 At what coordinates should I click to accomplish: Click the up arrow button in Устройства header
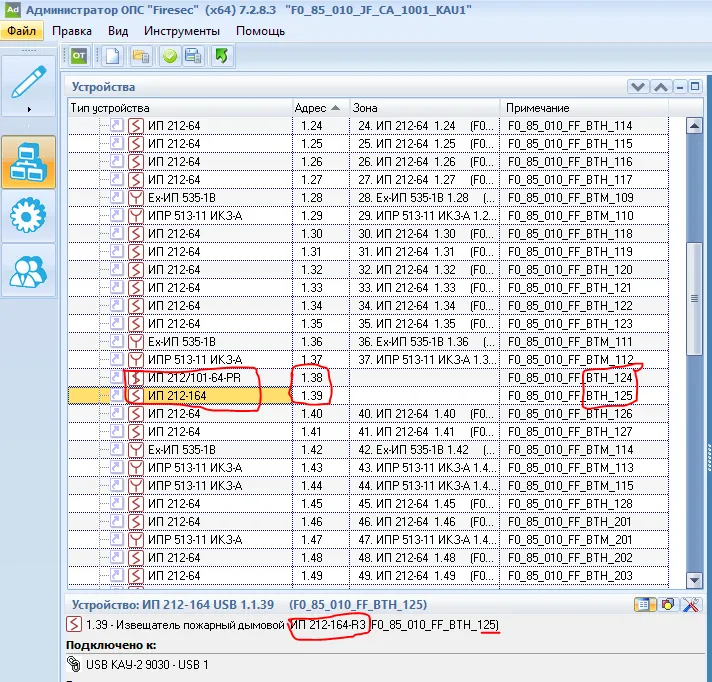[661, 87]
